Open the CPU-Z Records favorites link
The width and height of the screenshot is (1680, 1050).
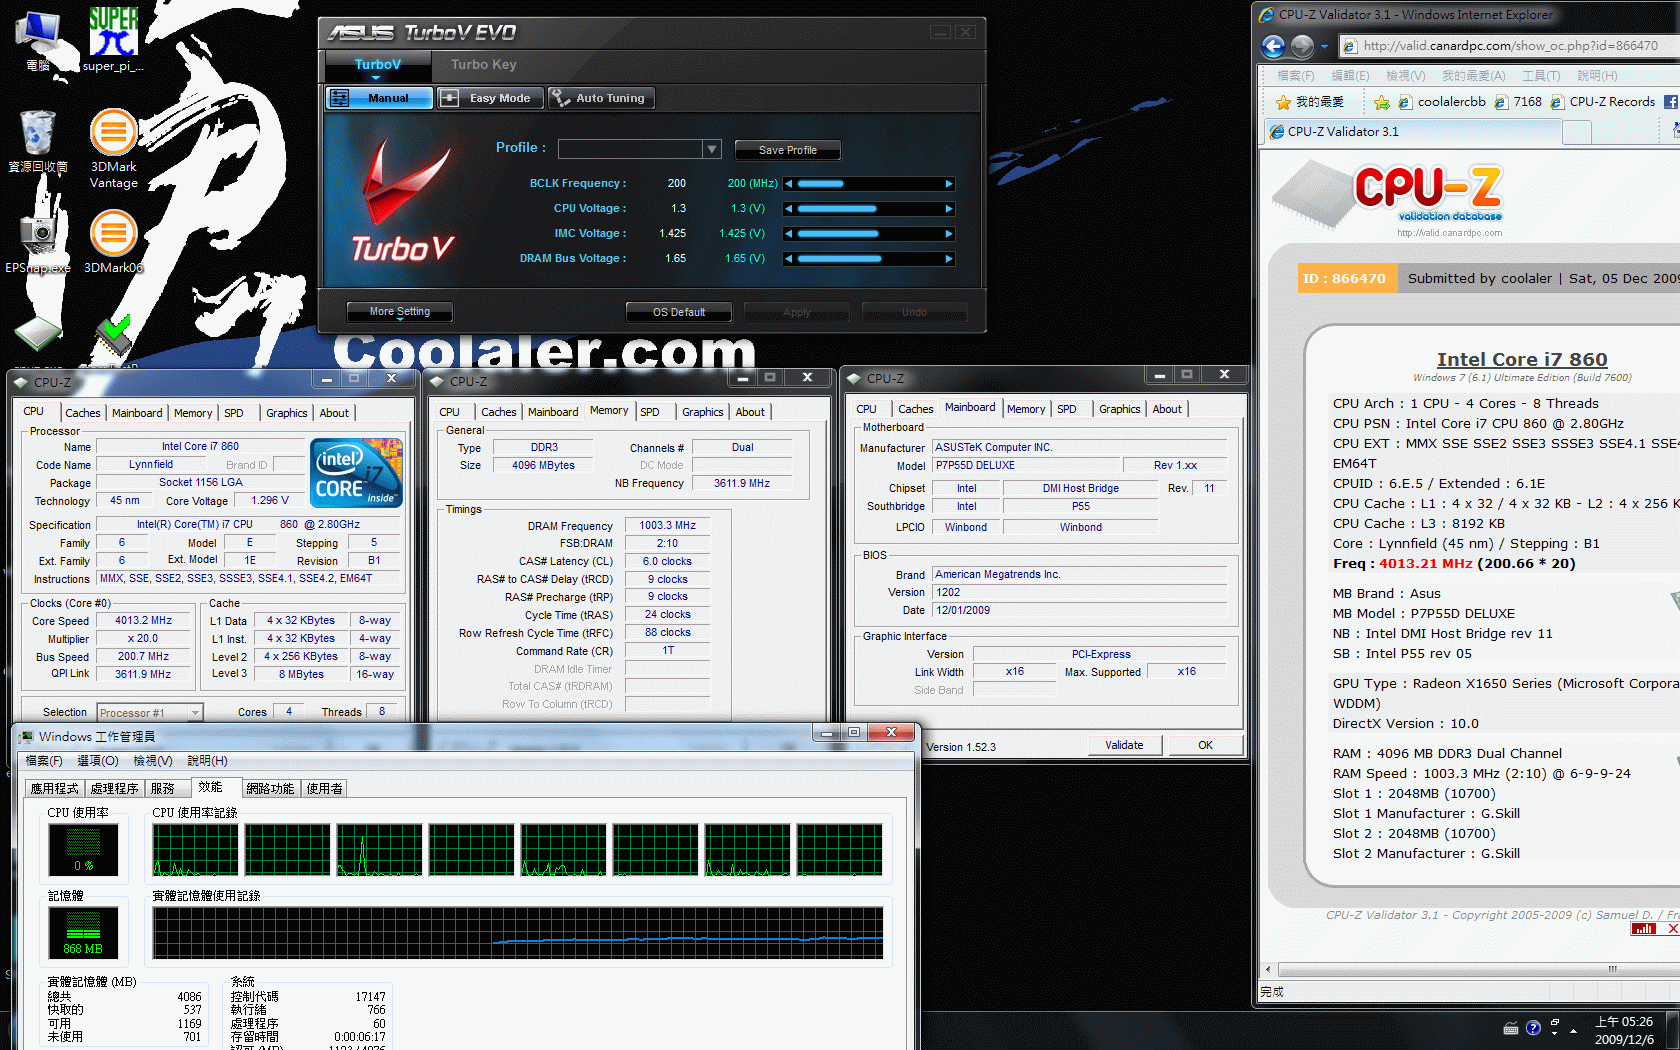tap(1603, 102)
